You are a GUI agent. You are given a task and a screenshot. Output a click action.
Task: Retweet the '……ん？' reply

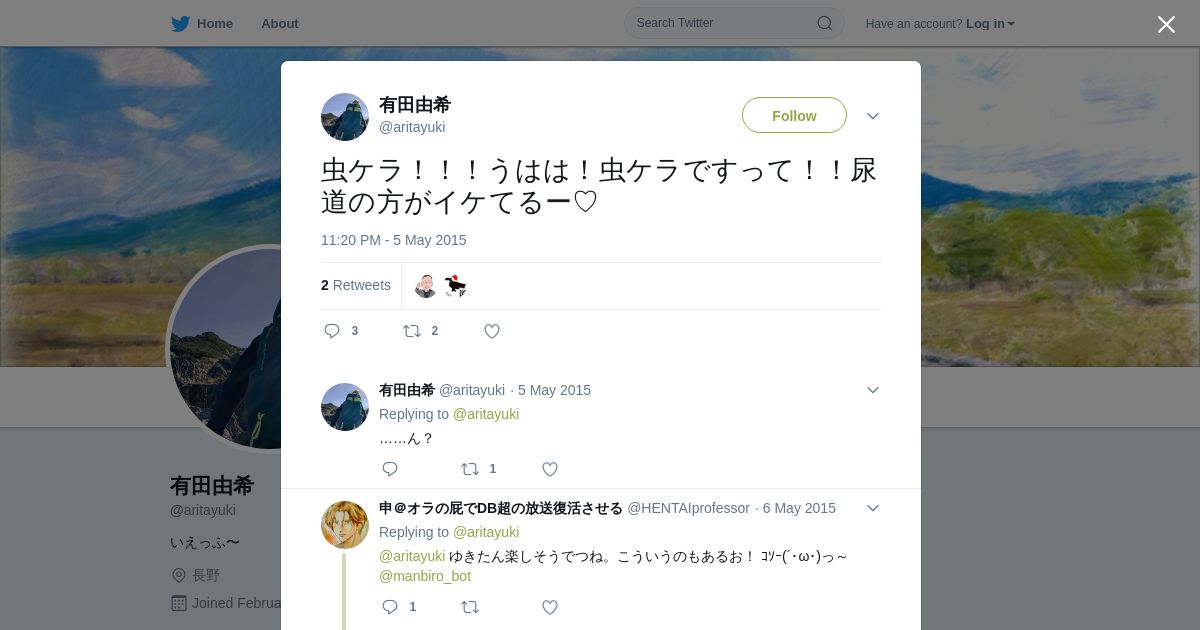tap(470, 469)
